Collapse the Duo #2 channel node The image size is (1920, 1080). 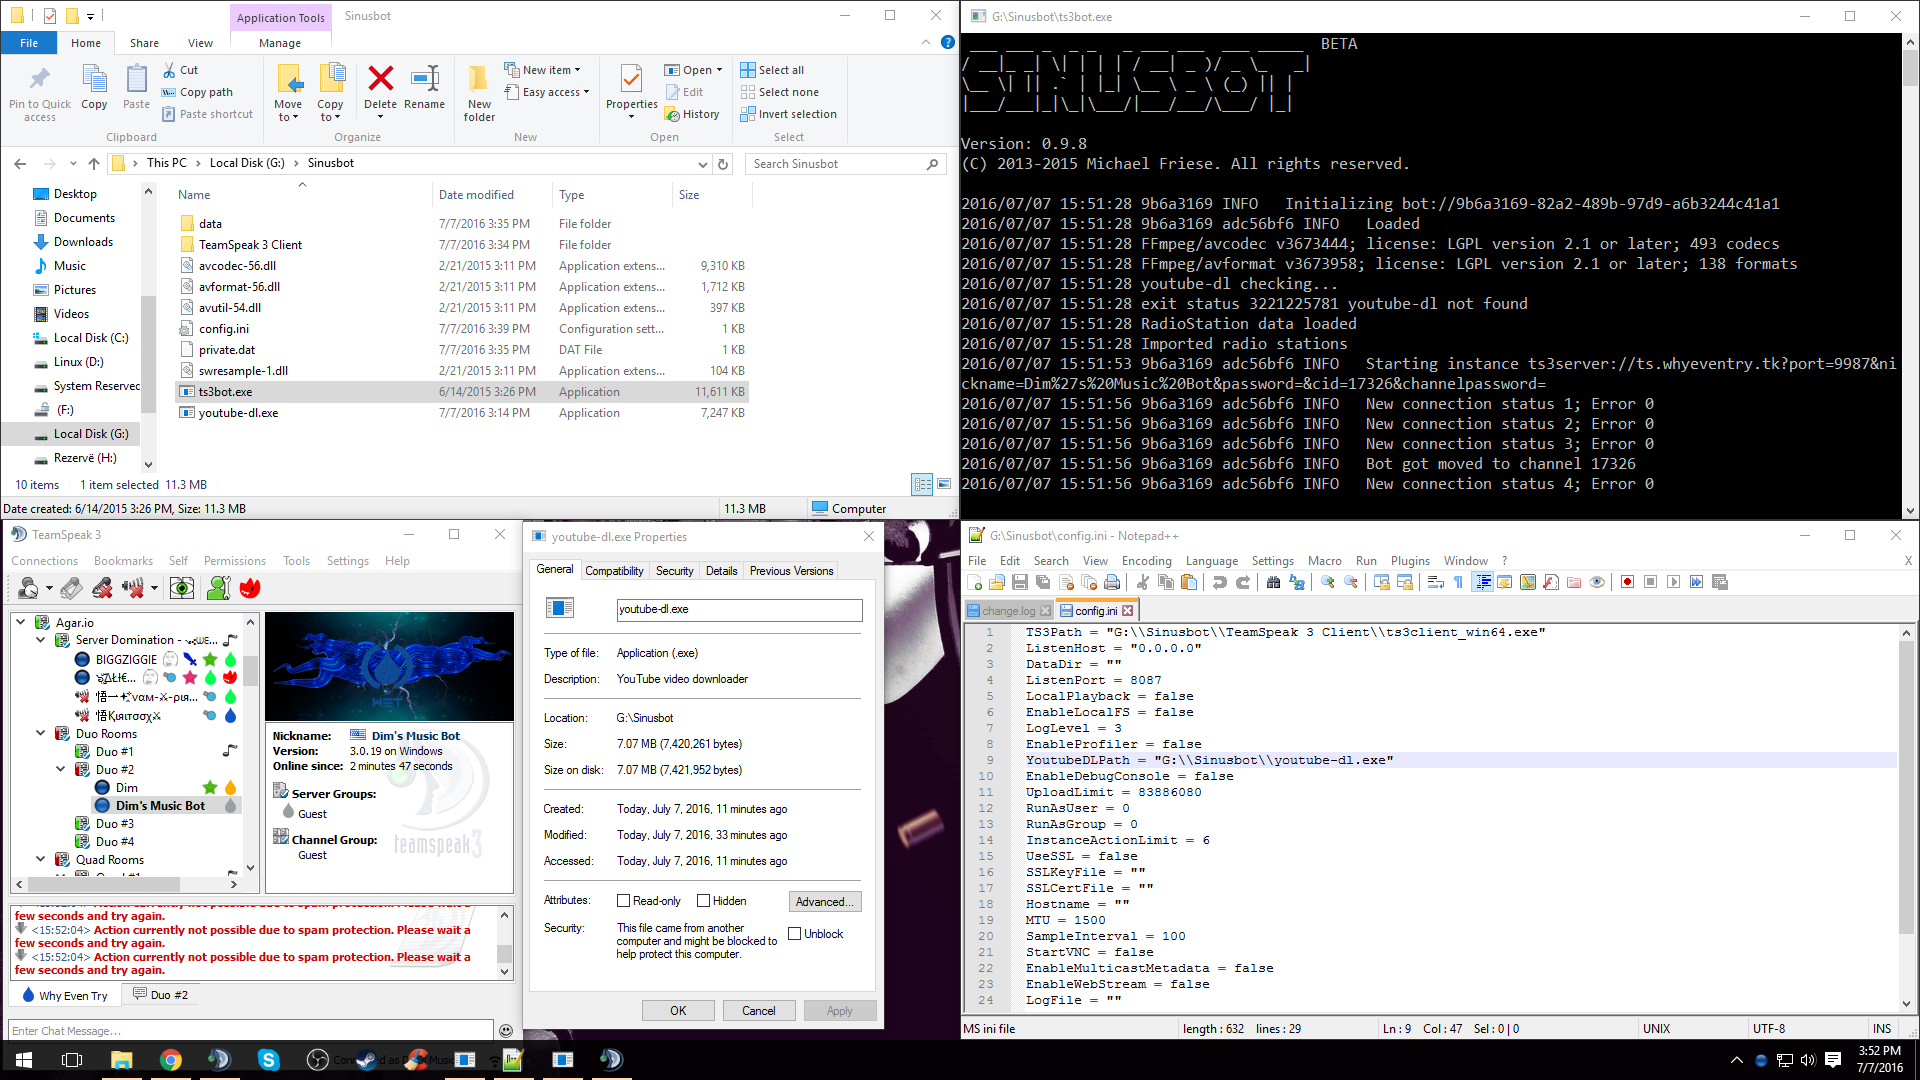(x=61, y=769)
